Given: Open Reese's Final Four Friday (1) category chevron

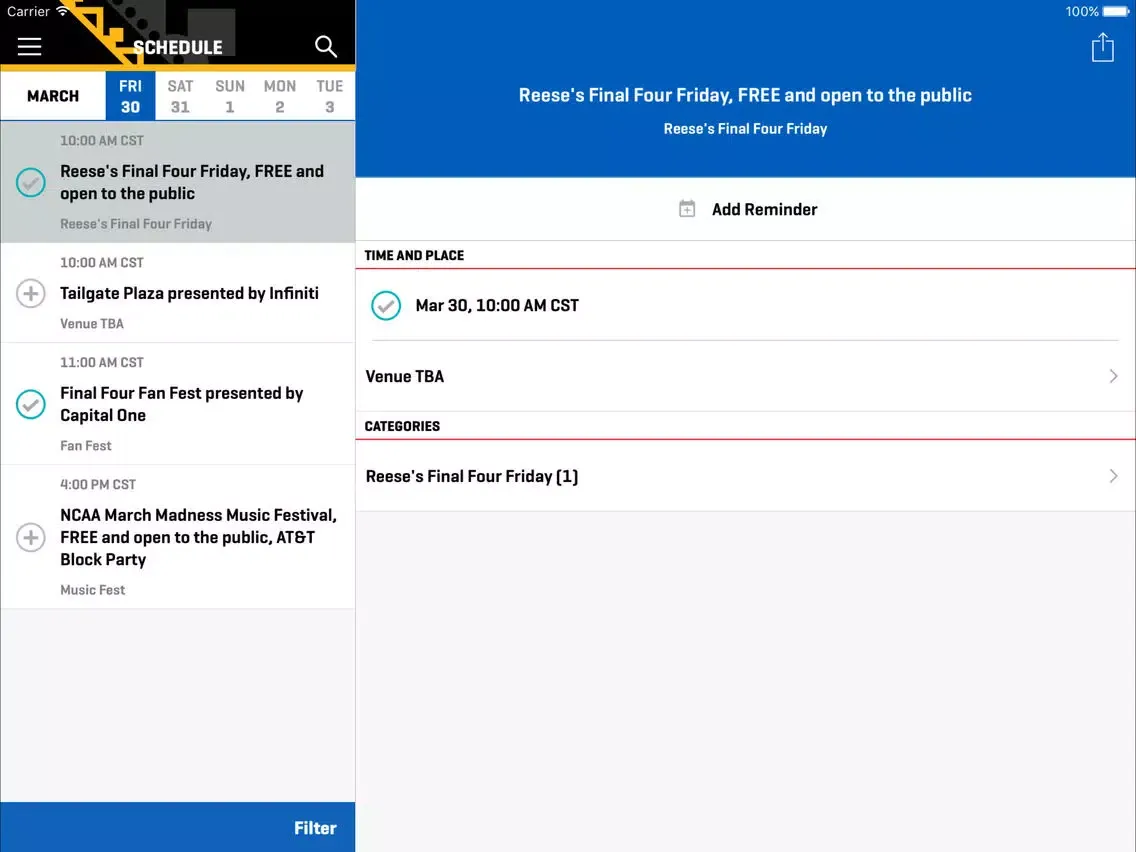Looking at the screenshot, I should 1114,476.
